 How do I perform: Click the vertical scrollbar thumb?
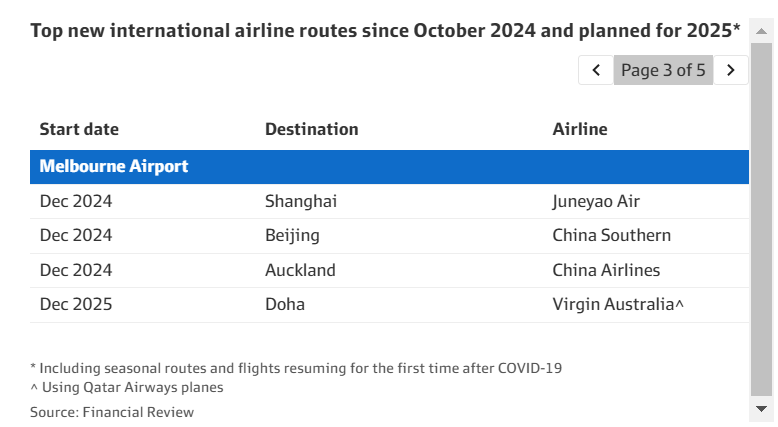coord(762,220)
